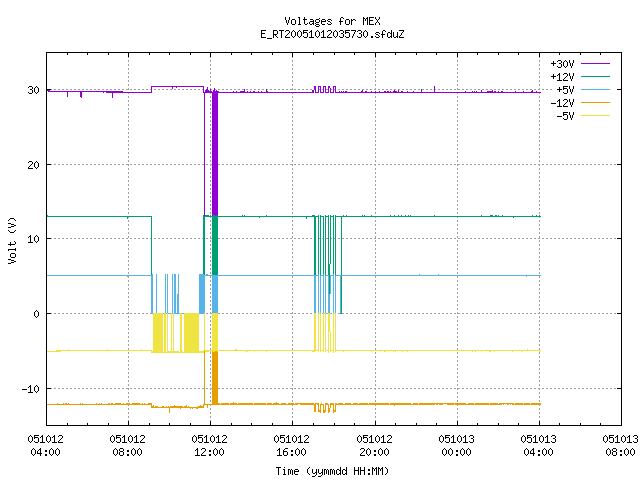Screen dimensions: 640x480
Task: Click the y-axis tick label -10
Action: pyautogui.click(x=31, y=389)
